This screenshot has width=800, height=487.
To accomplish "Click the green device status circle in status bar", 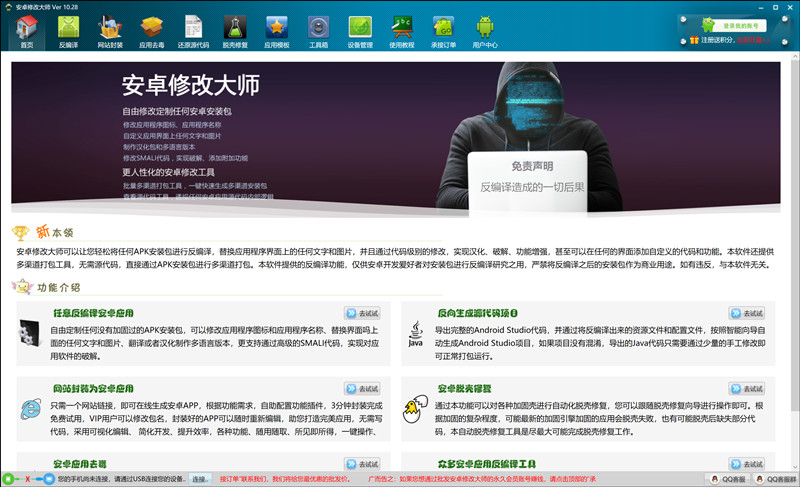I will [x=8, y=479].
